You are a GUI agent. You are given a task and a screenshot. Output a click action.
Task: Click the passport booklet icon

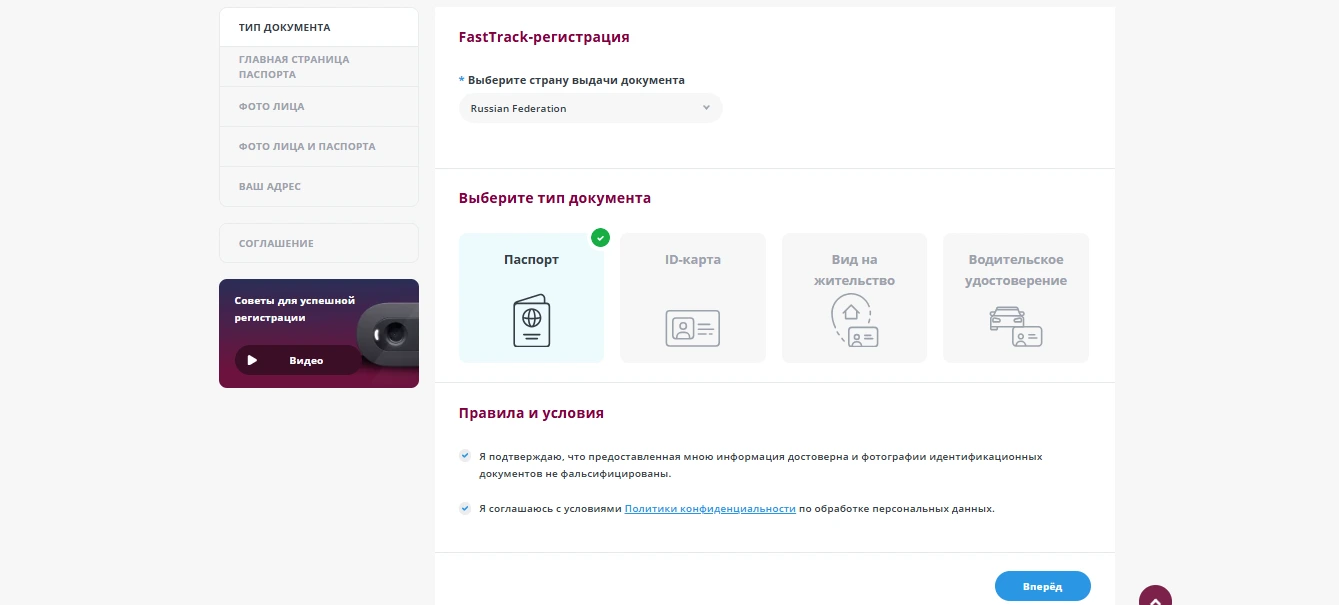point(531,322)
